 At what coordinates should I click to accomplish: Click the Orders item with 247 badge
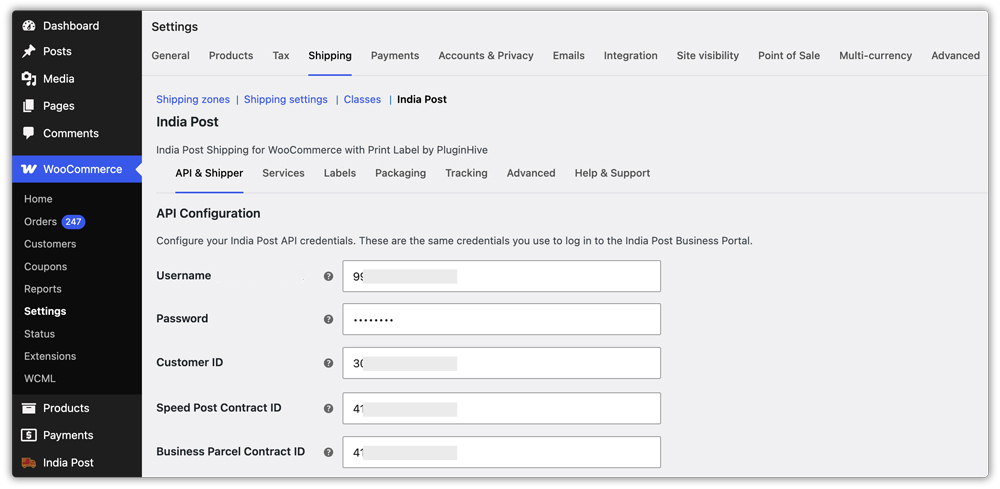(x=55, y=222)
